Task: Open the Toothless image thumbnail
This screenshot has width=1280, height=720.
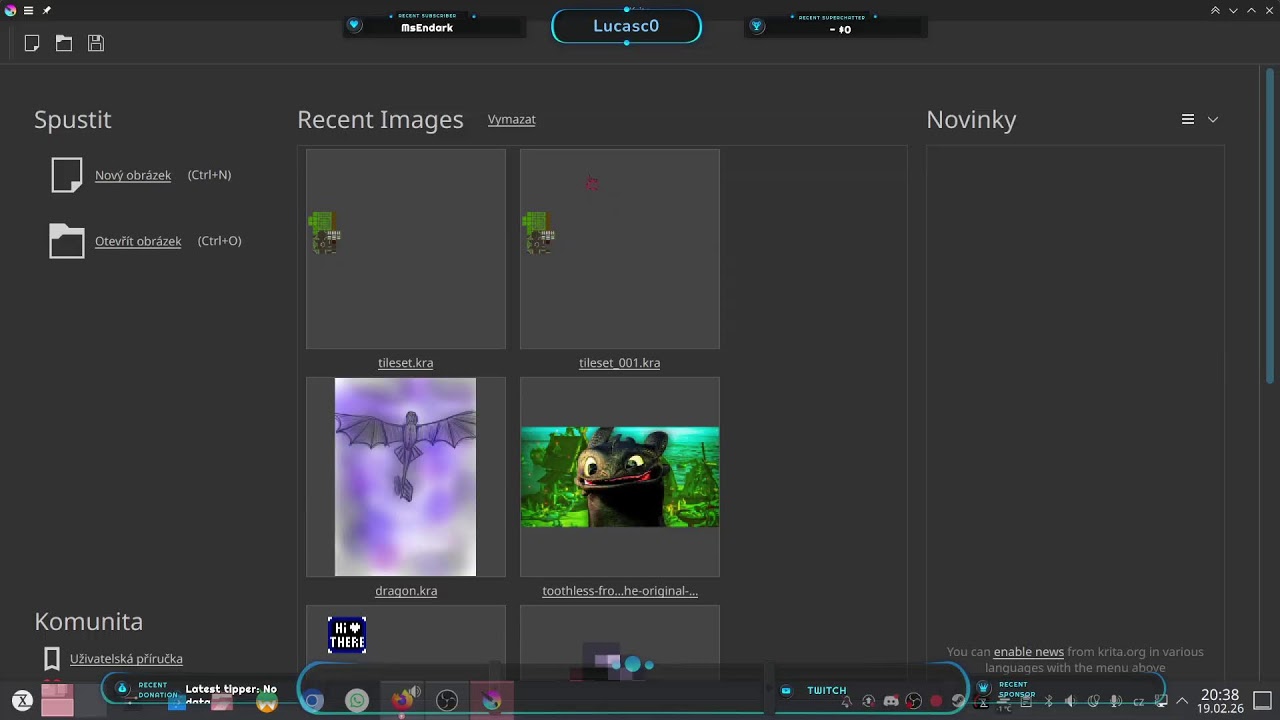Action: coord(620,477)
